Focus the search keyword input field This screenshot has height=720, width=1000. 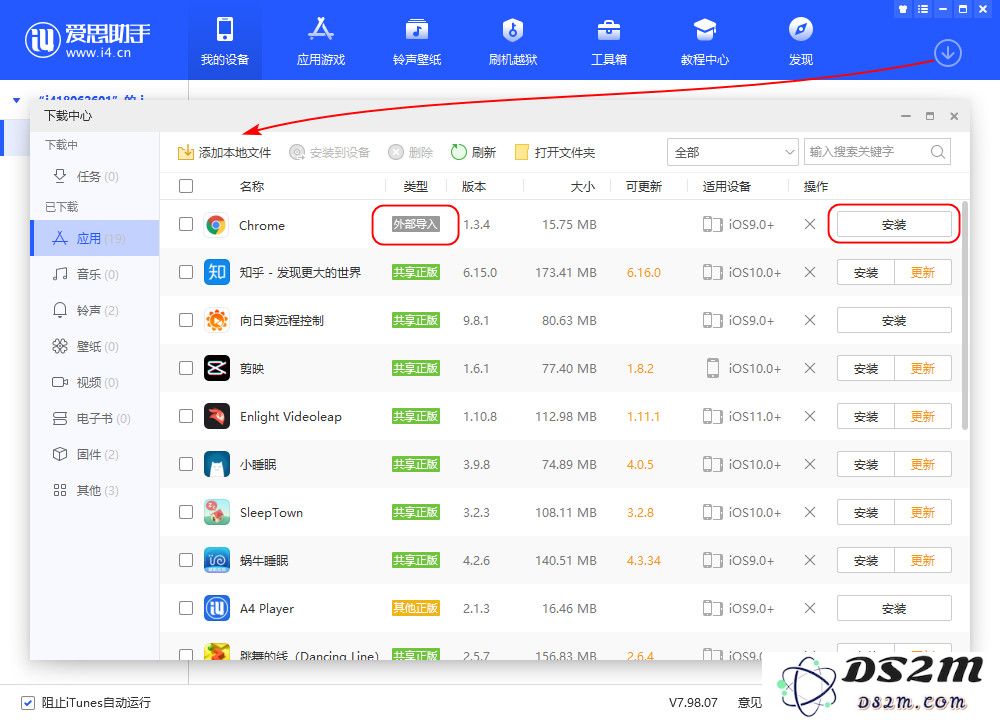tap(867, 152)
